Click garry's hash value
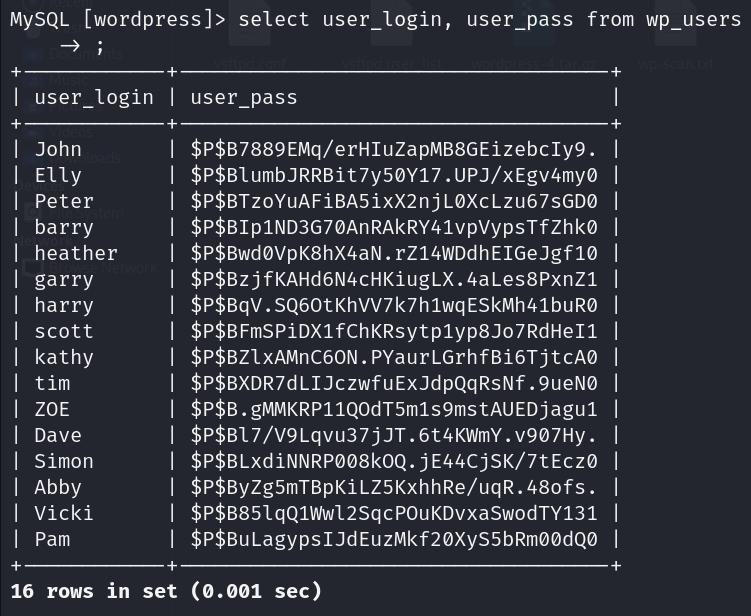Image resolution: width=751 pixels, height=616 pixels. click(x=394, y=279)
